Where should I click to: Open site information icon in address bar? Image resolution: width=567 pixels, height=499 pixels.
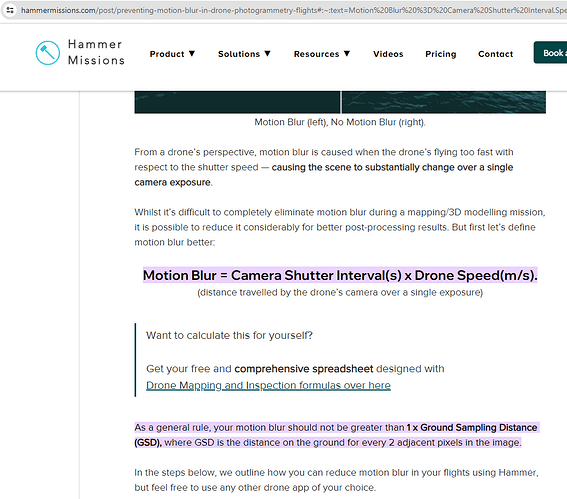[x=10, y=10]
